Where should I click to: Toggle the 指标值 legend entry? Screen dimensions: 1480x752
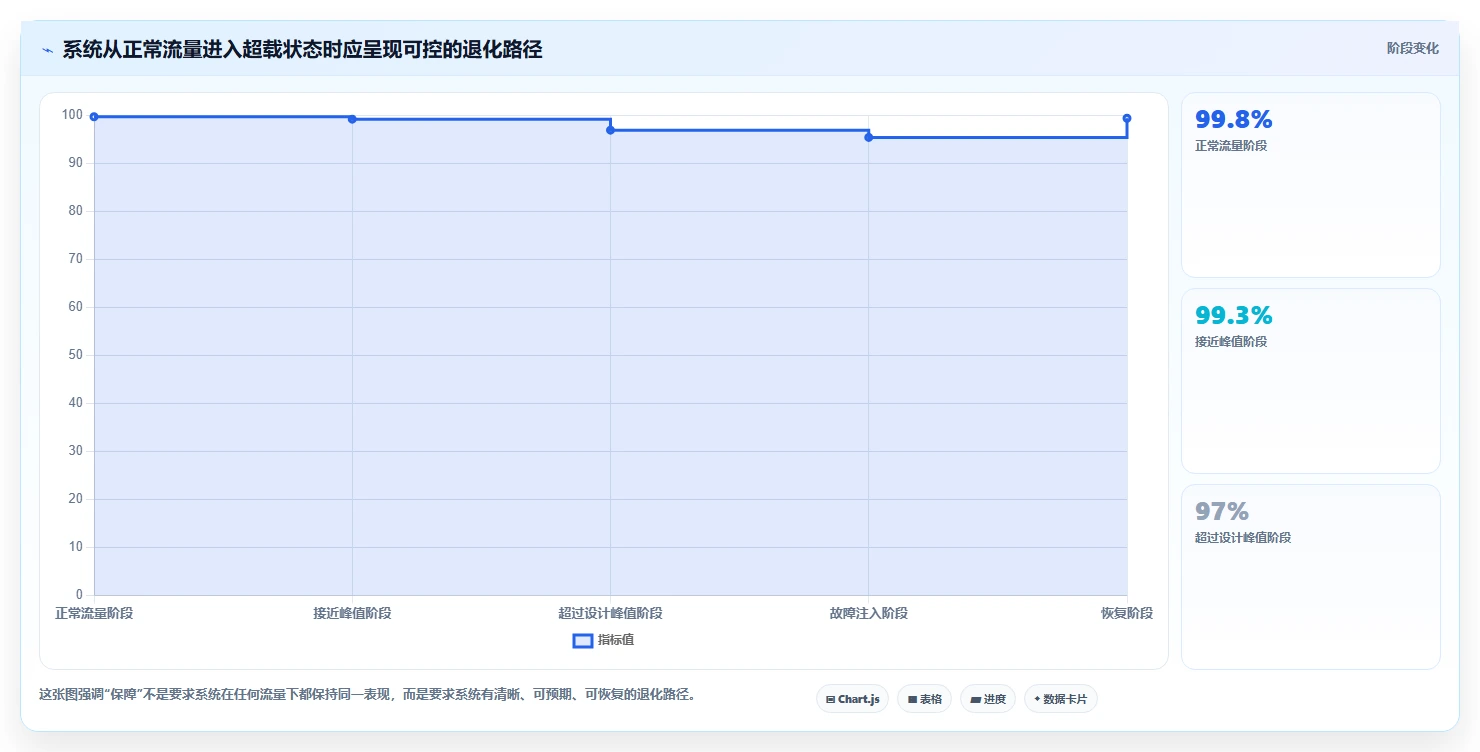(603, 640)
